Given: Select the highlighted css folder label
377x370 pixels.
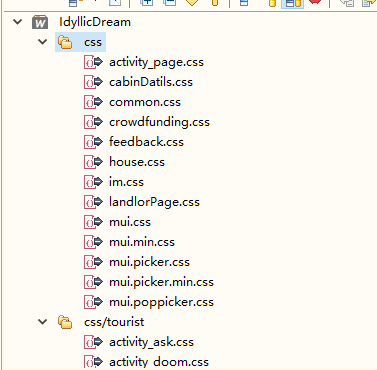Looking at the screenshot, I should [x=93, y=43].
